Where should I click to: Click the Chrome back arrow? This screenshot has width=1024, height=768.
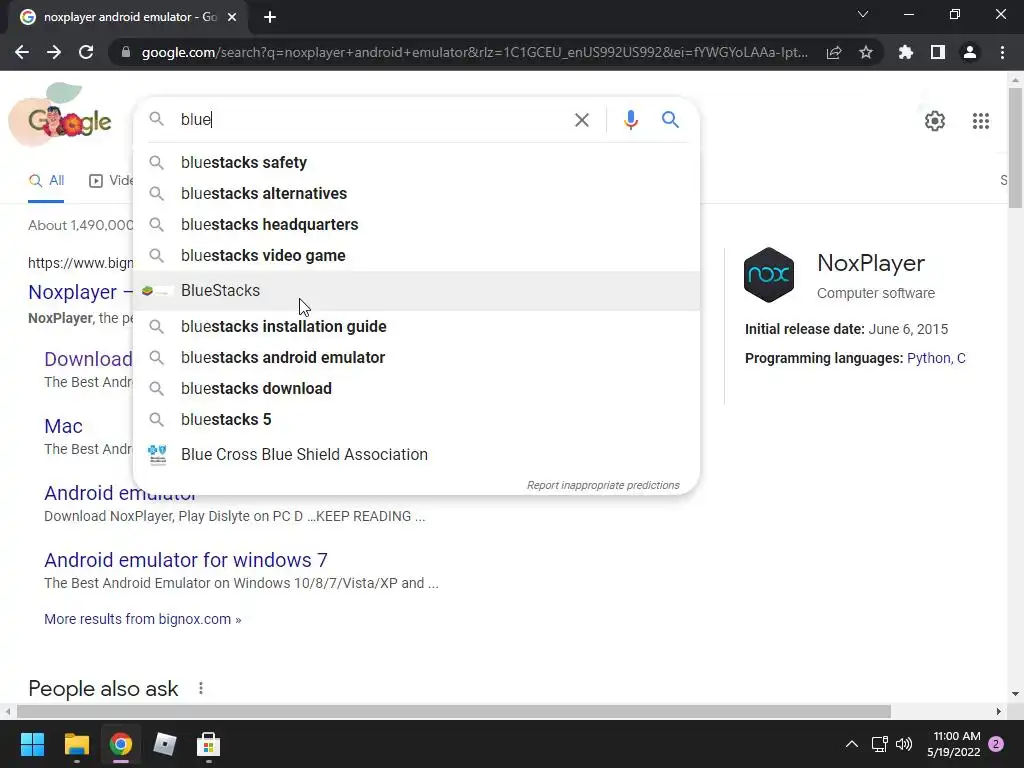pyautogui.click(x=22, y=52)
